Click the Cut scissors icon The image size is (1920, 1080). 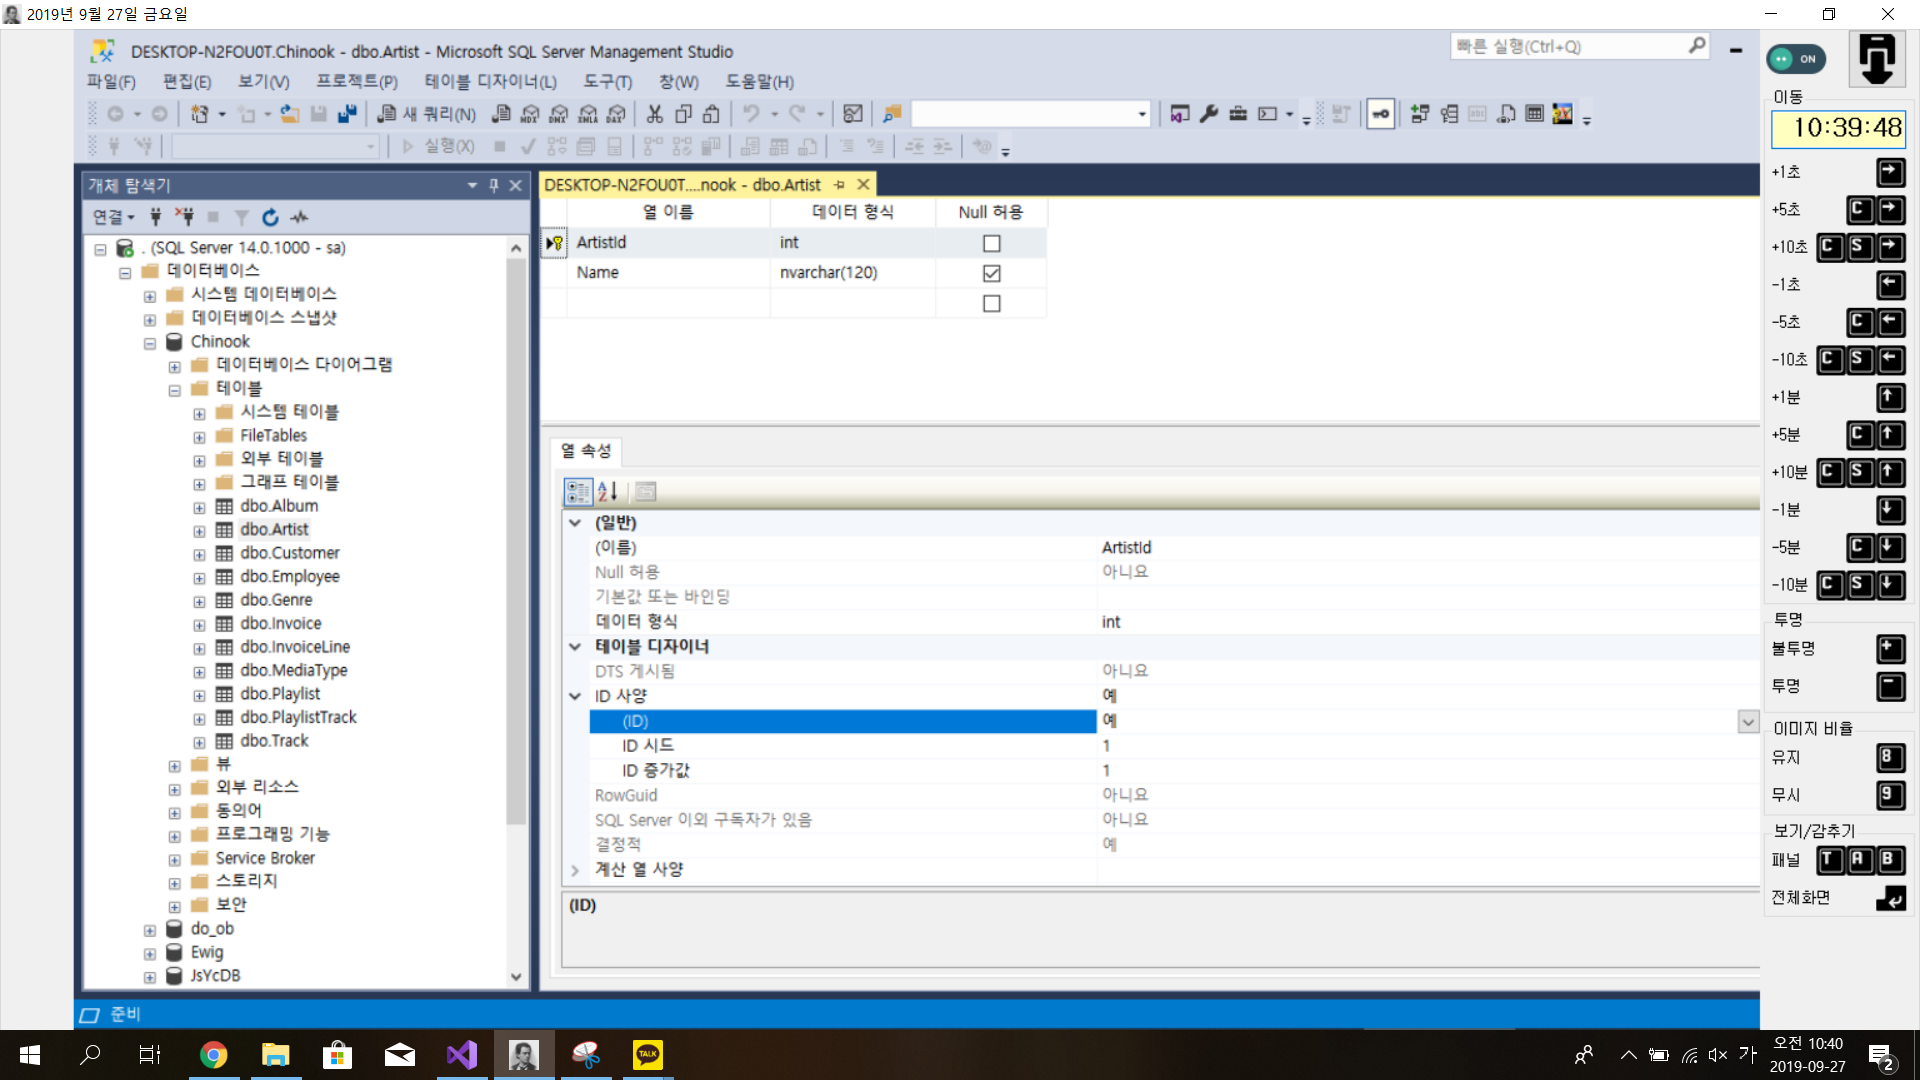654,114
